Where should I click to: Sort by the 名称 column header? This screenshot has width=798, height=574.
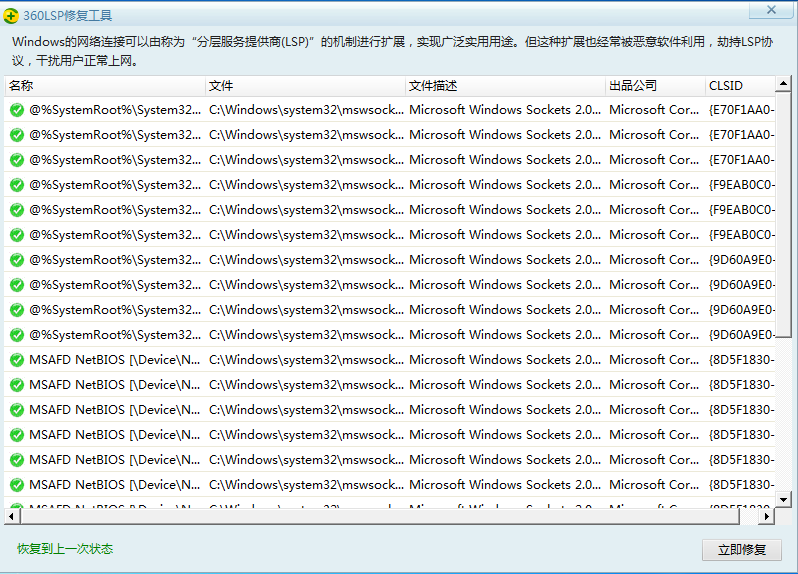[105, 85]
